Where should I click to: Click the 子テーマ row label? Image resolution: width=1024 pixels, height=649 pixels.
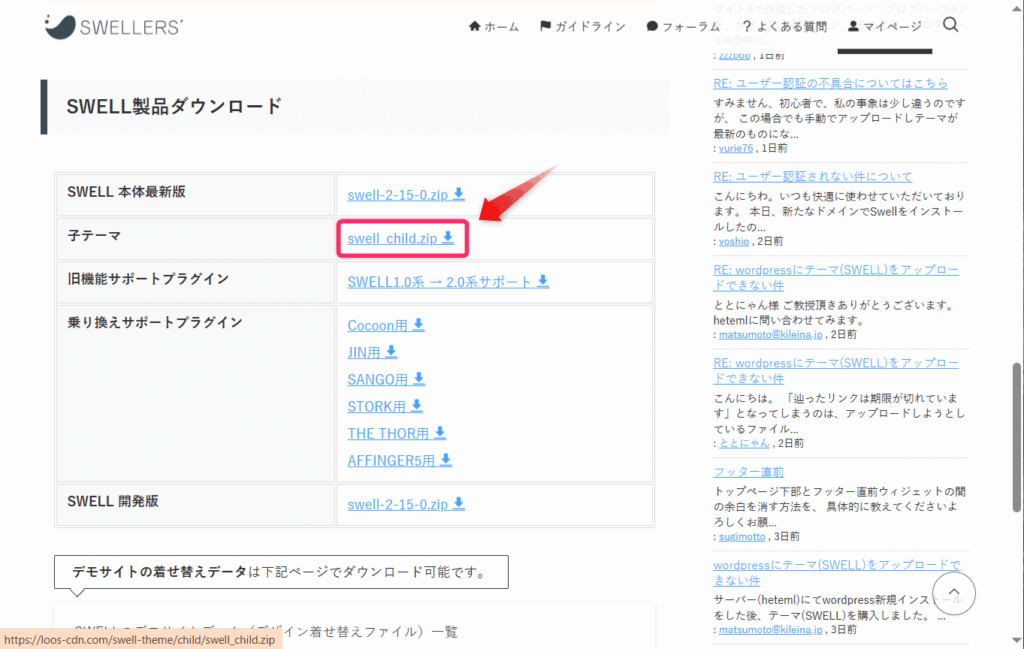(x=94, y=236)
